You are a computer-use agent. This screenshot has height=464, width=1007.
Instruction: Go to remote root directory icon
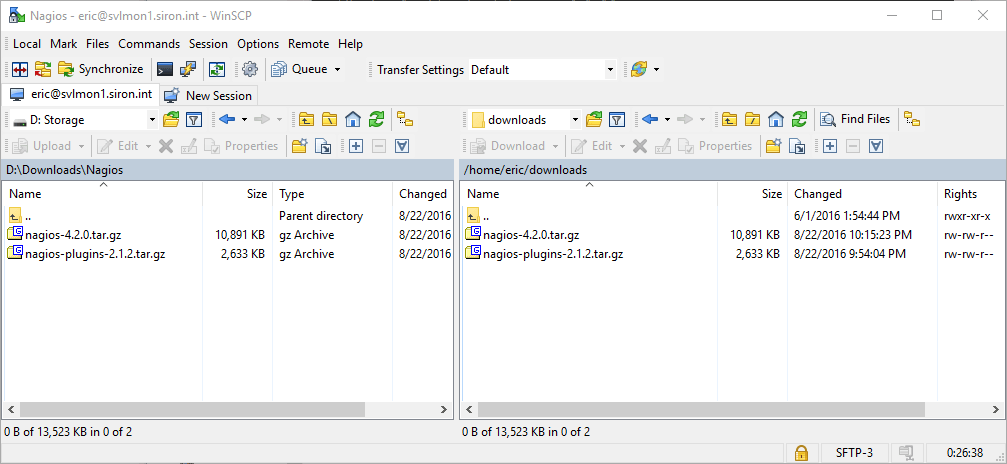tap(753, 120)
